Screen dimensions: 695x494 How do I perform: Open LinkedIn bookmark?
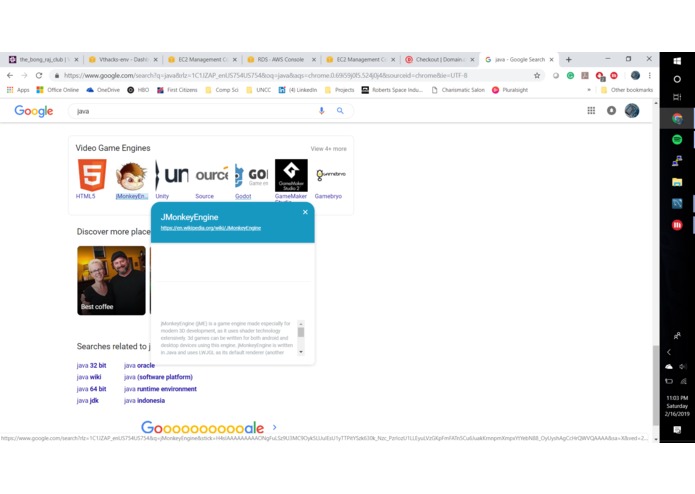click(x=297, y=90)
